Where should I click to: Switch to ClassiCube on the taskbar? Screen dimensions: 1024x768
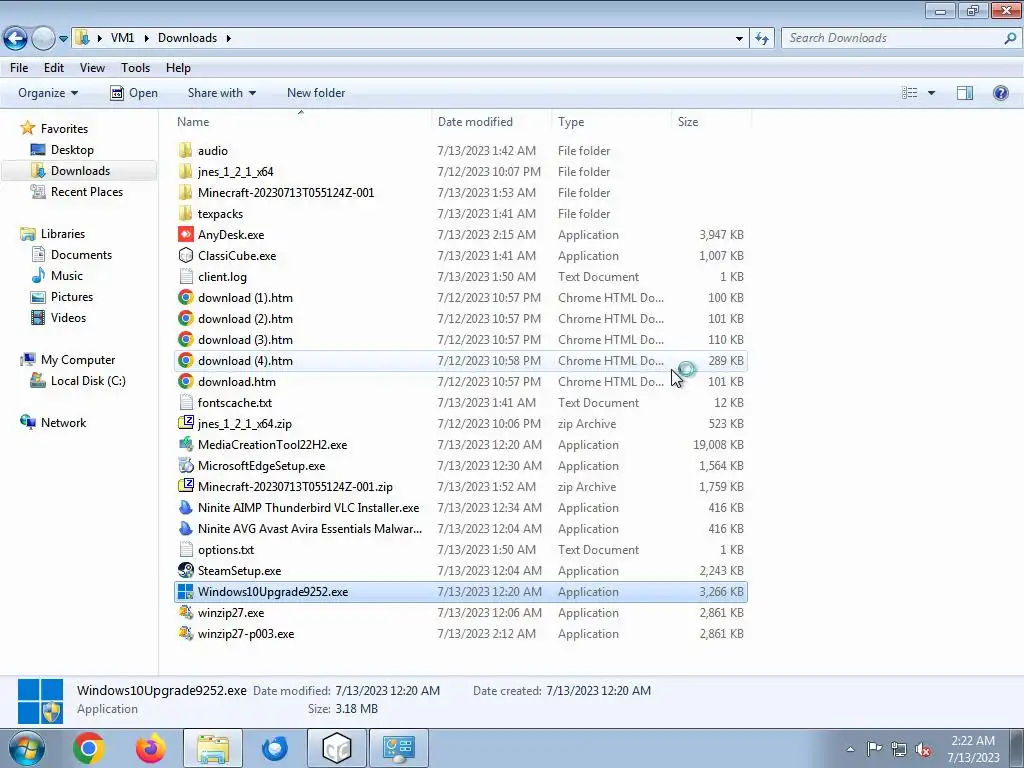pyautogui.click(x=337, y=748)
